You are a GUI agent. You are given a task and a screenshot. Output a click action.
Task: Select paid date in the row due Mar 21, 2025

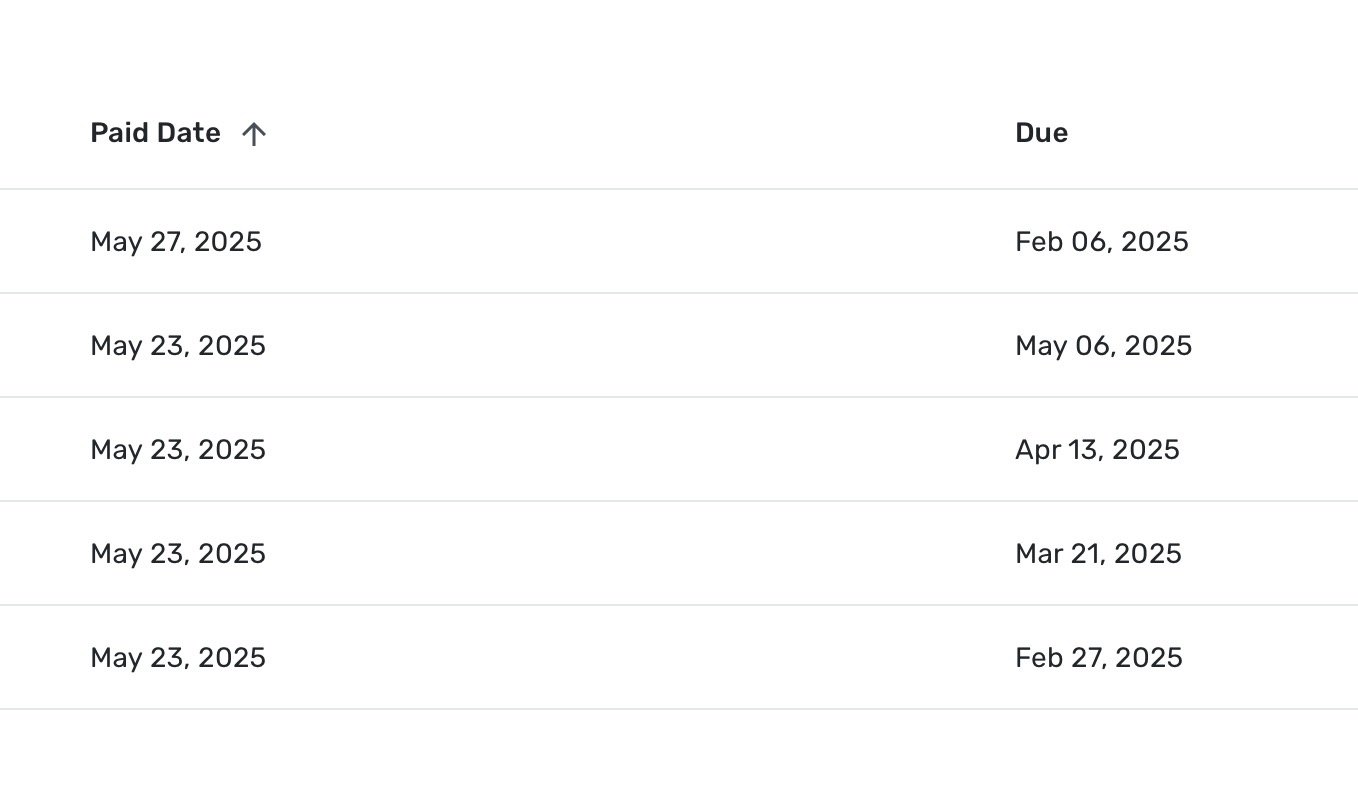(x=178, y=554)
